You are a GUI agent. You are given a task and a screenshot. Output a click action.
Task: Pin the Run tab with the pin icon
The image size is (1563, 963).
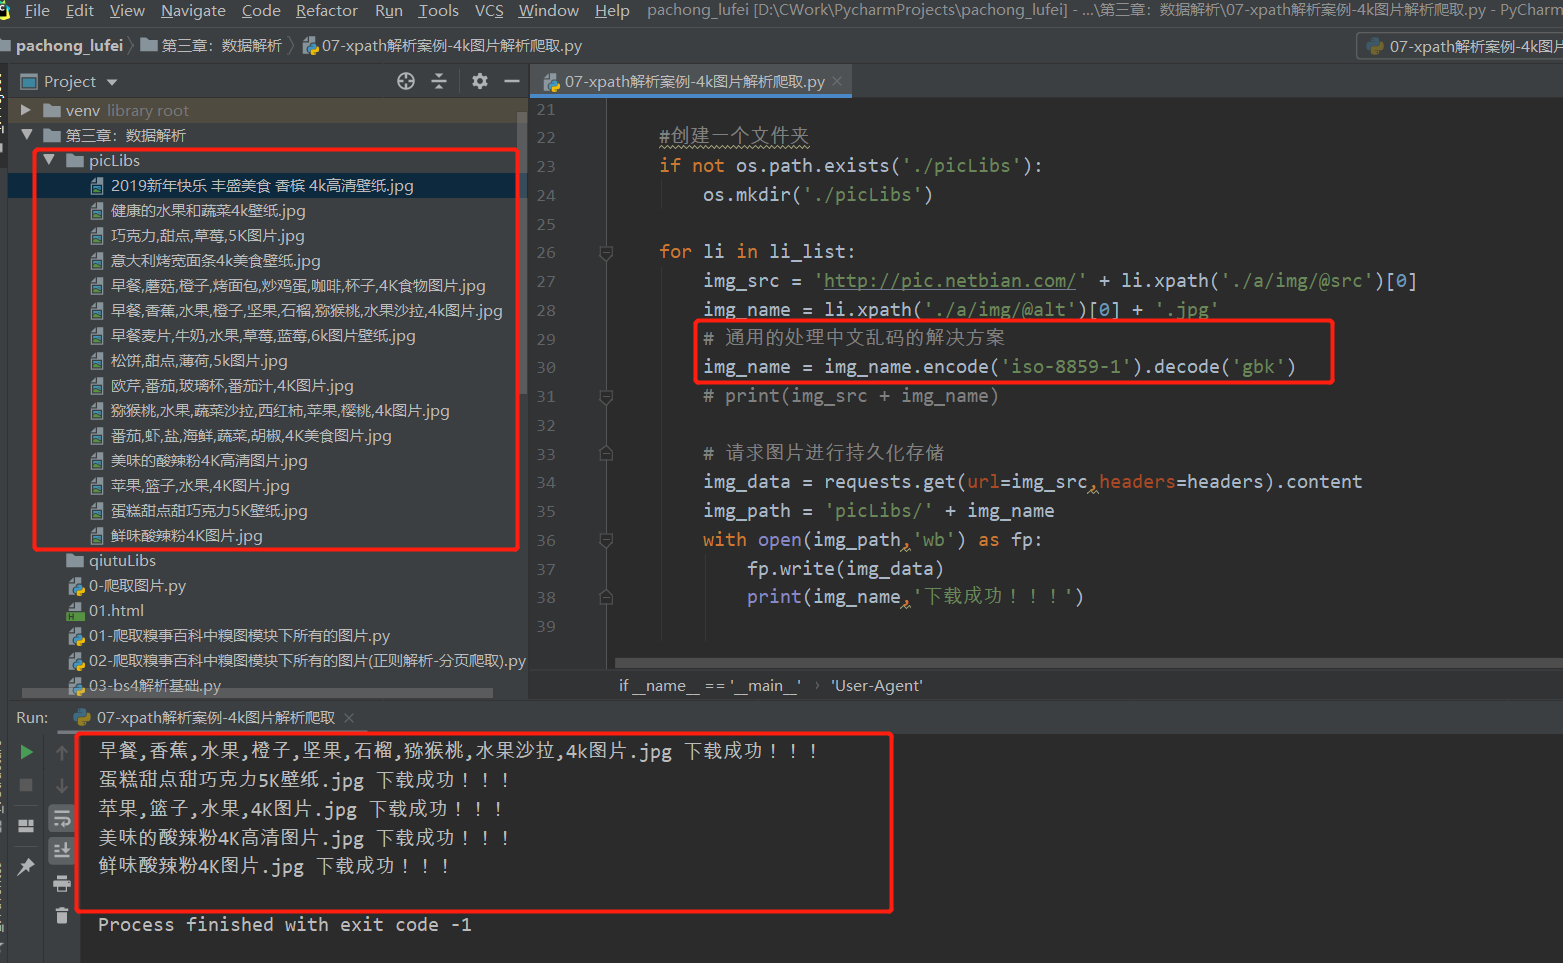point(27,867)
